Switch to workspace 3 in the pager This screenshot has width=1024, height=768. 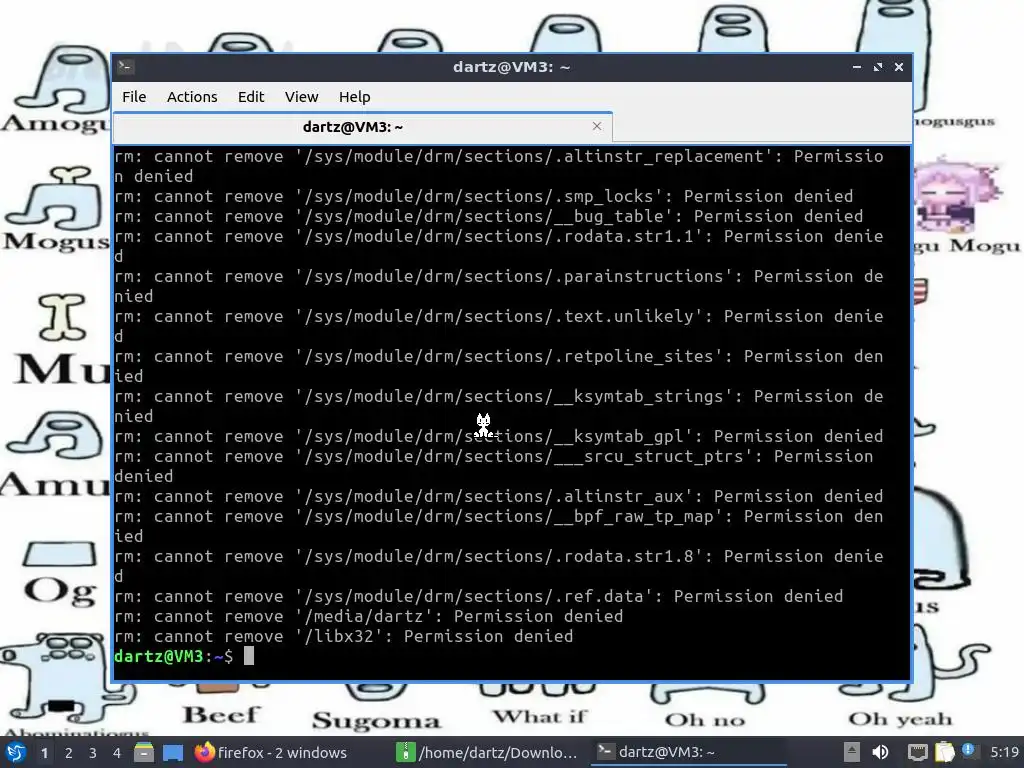(x=93, y=753)
